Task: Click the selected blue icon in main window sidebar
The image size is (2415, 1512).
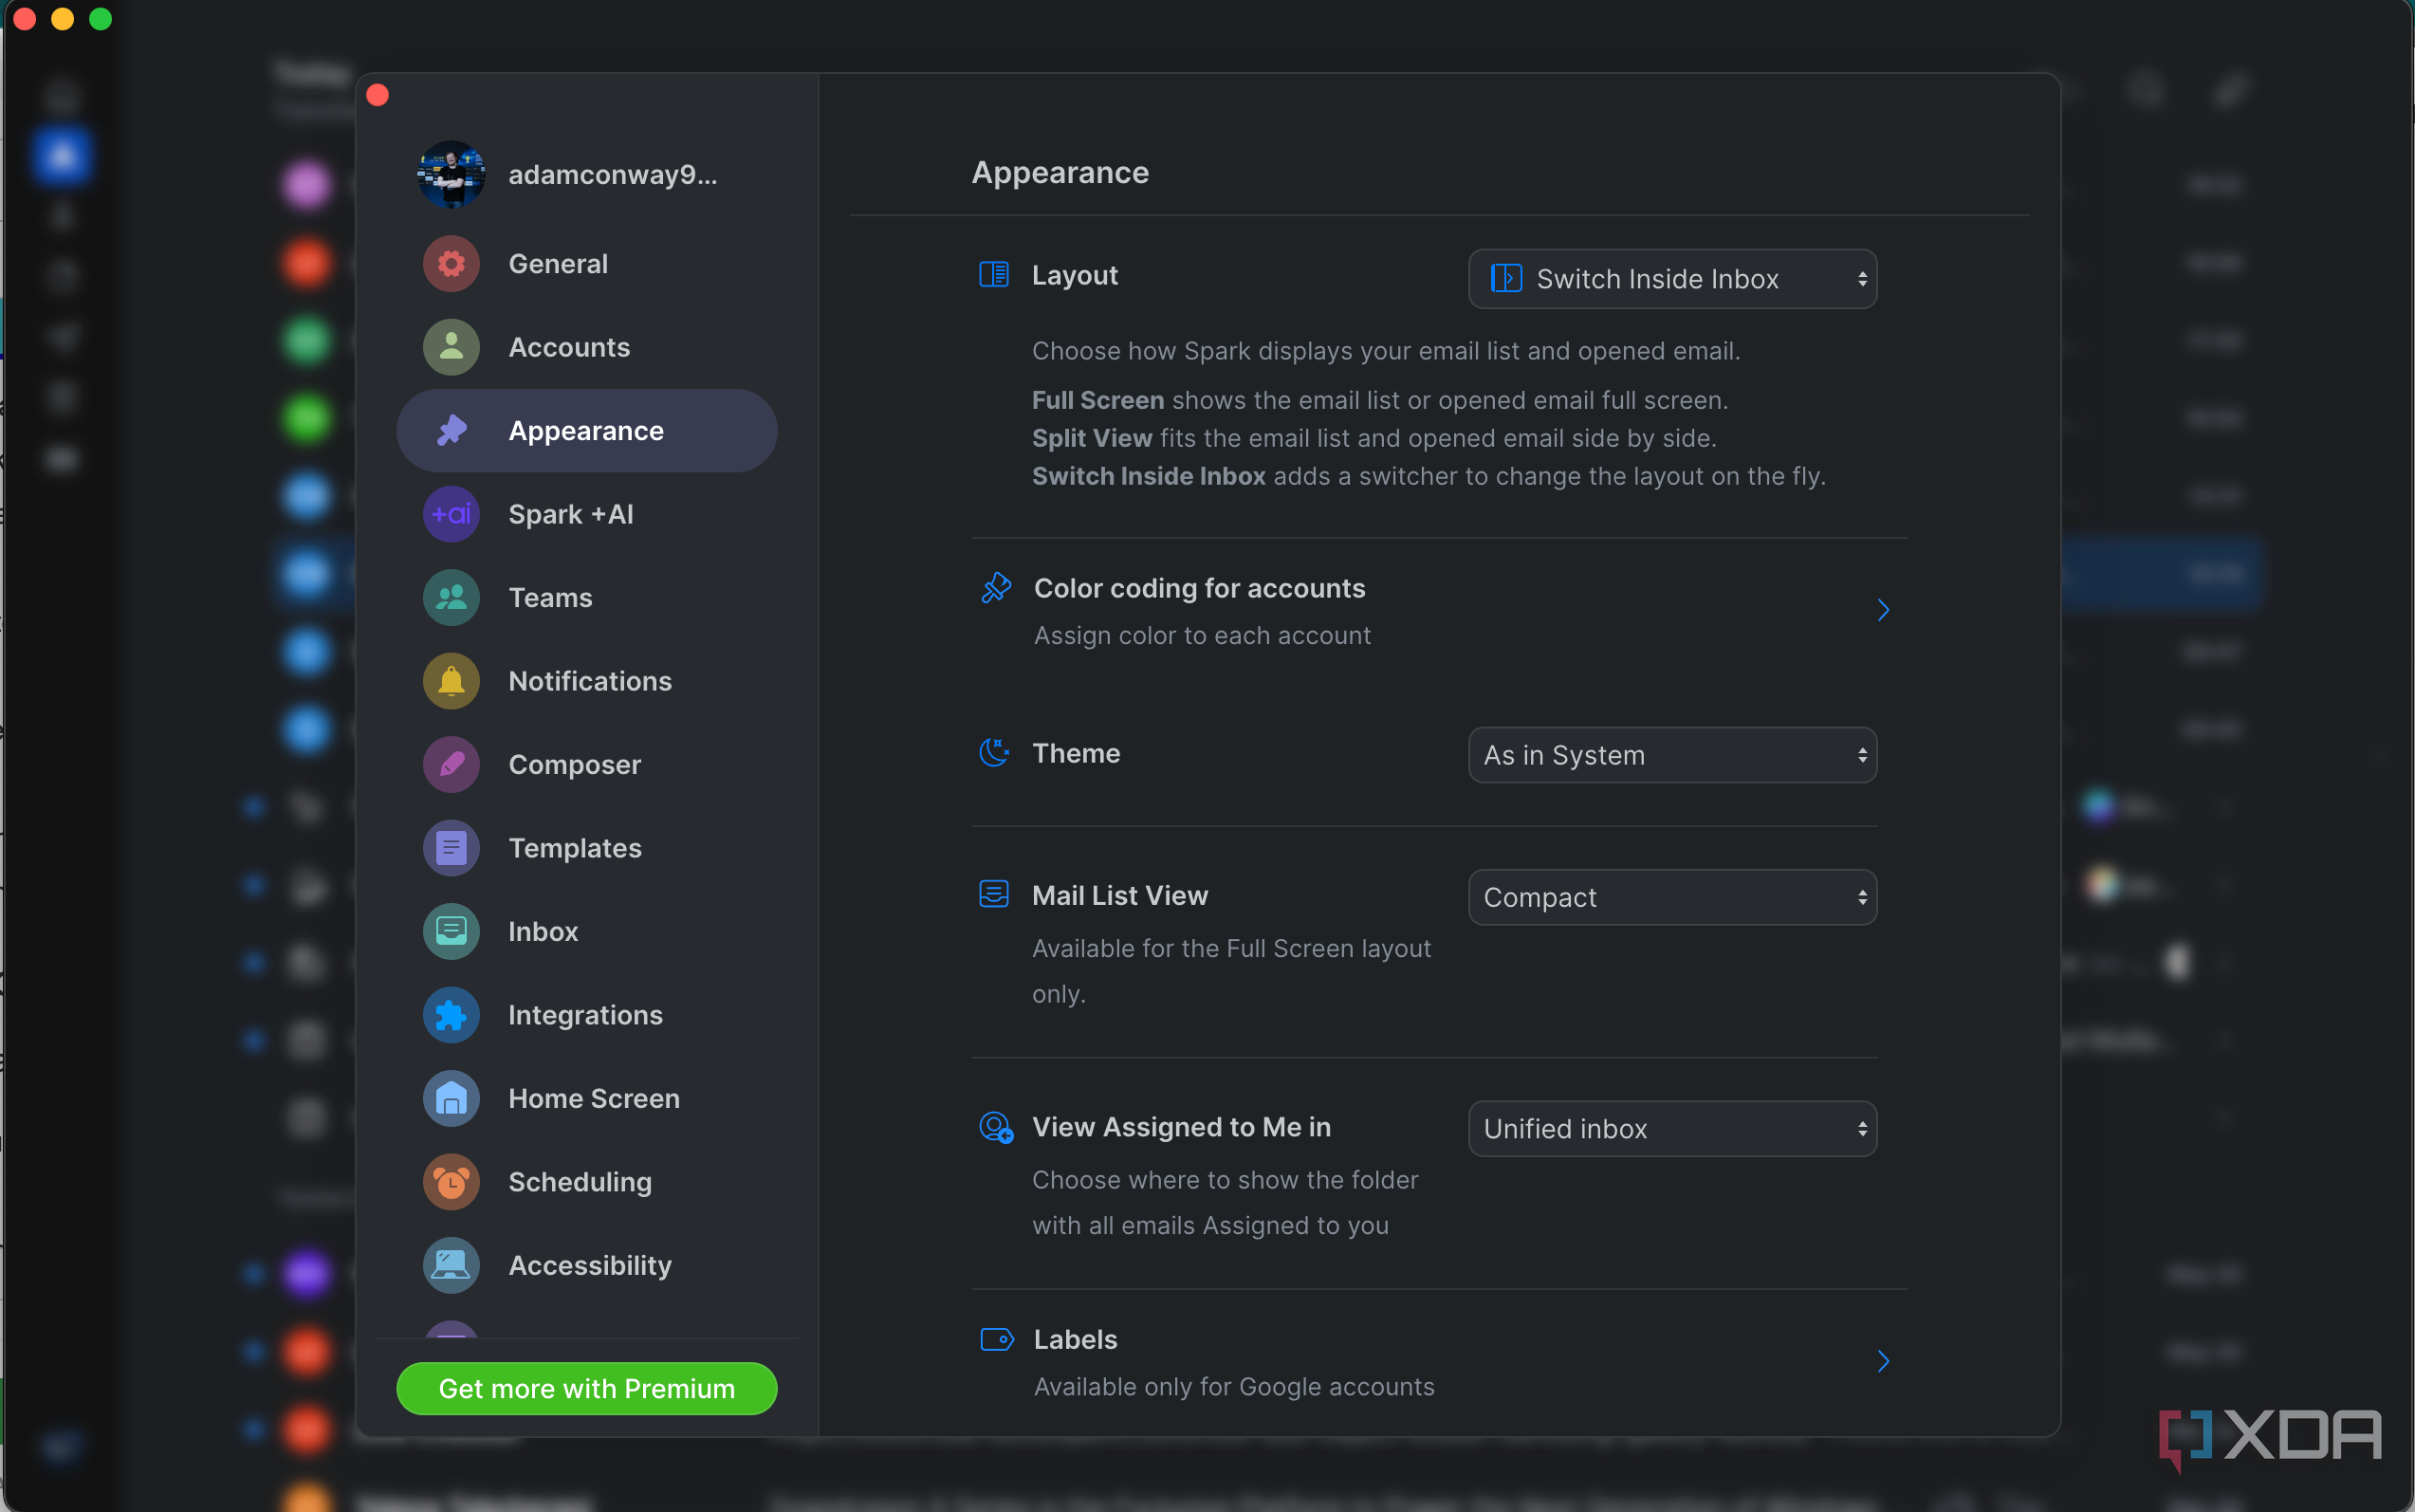Action: point(62,155)
